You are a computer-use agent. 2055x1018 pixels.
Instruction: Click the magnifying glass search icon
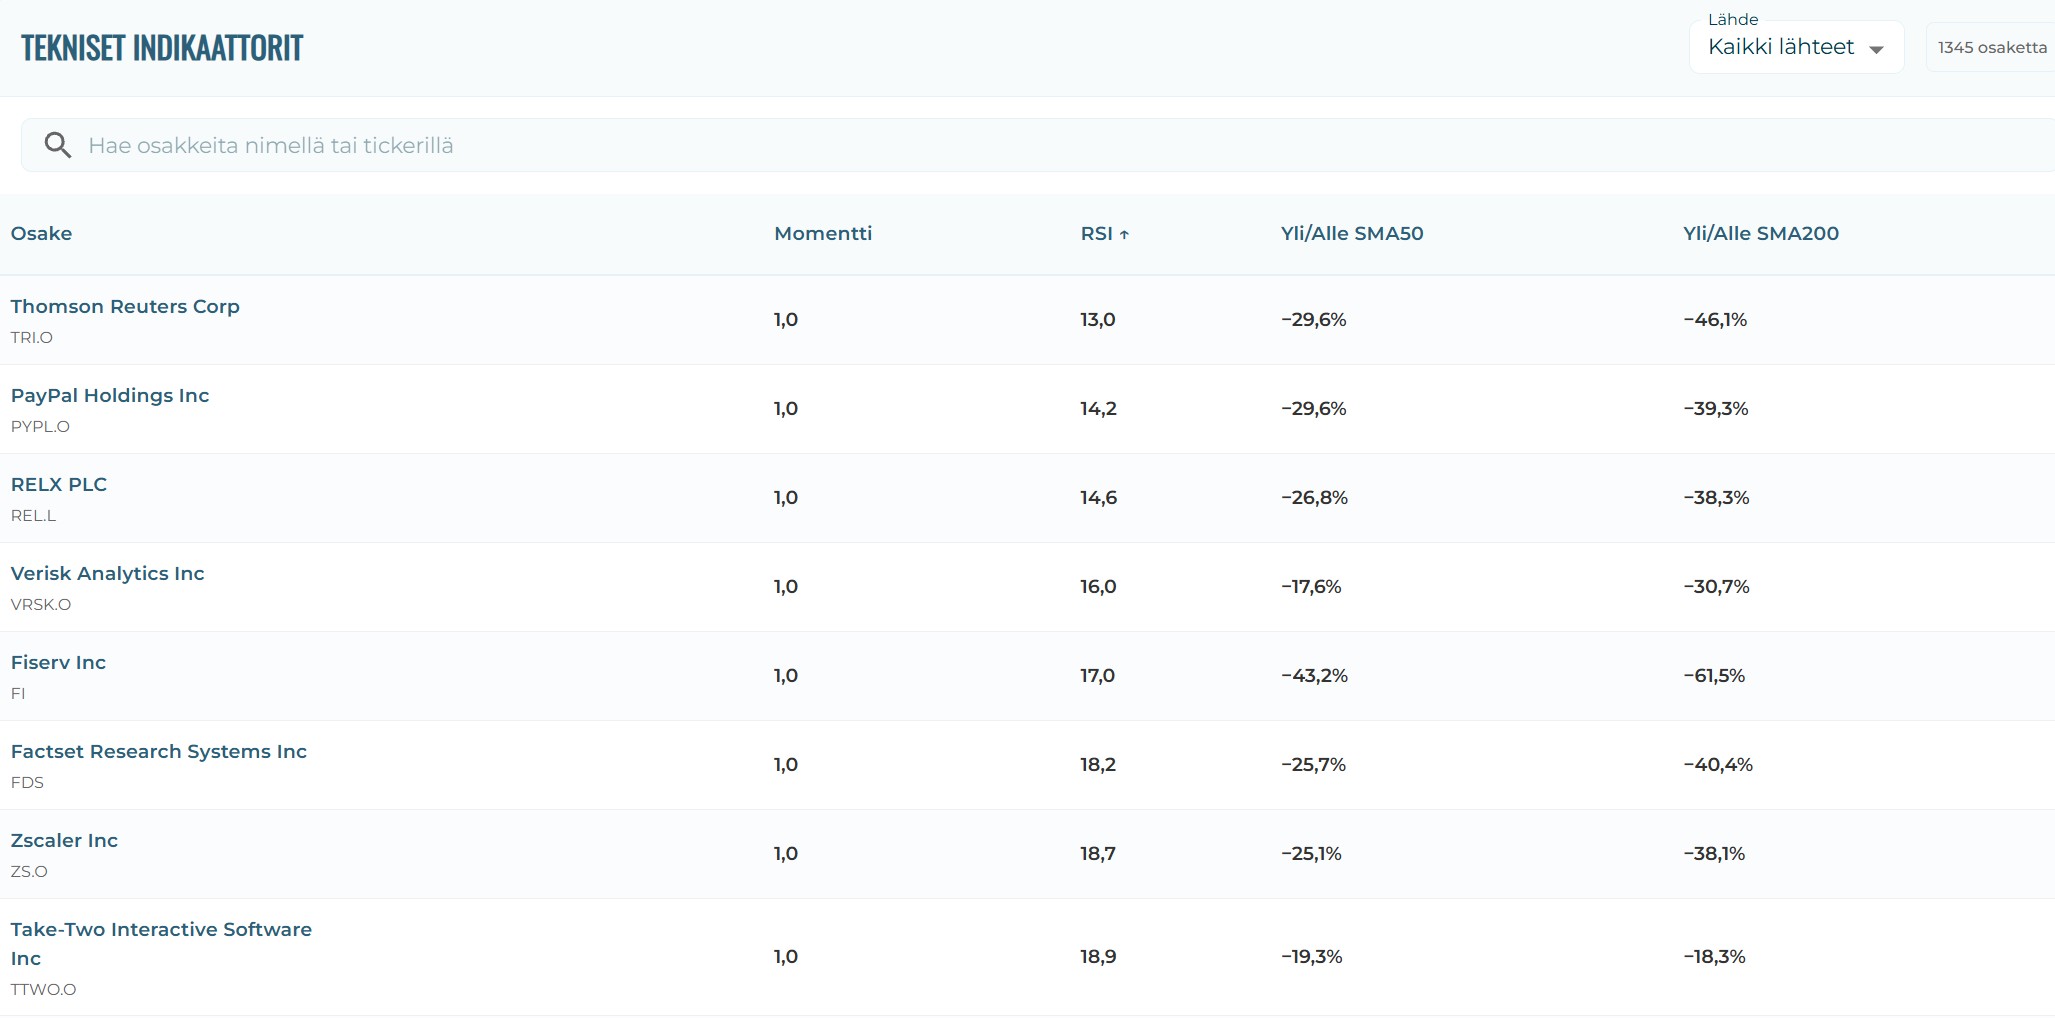pyautogui.click(x=58, y=146)
